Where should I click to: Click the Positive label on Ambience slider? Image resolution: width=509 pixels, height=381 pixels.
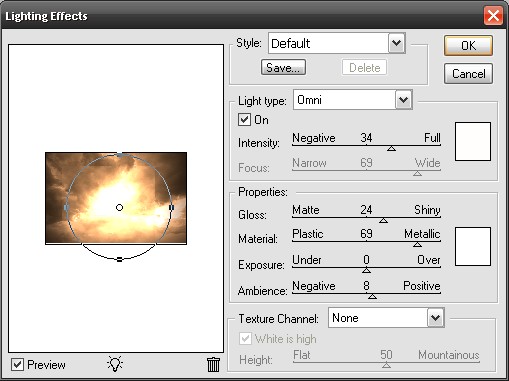coord(422,286)
